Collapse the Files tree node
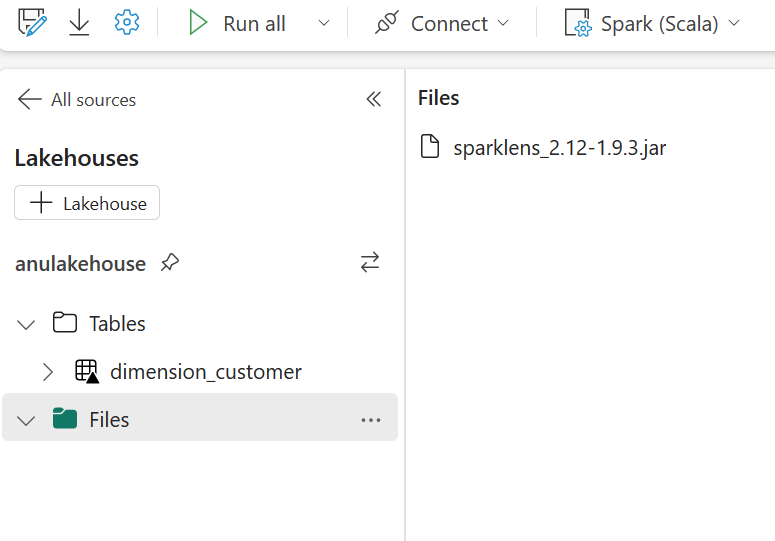This screenshot has width=775, height=541. coord(26,420)
